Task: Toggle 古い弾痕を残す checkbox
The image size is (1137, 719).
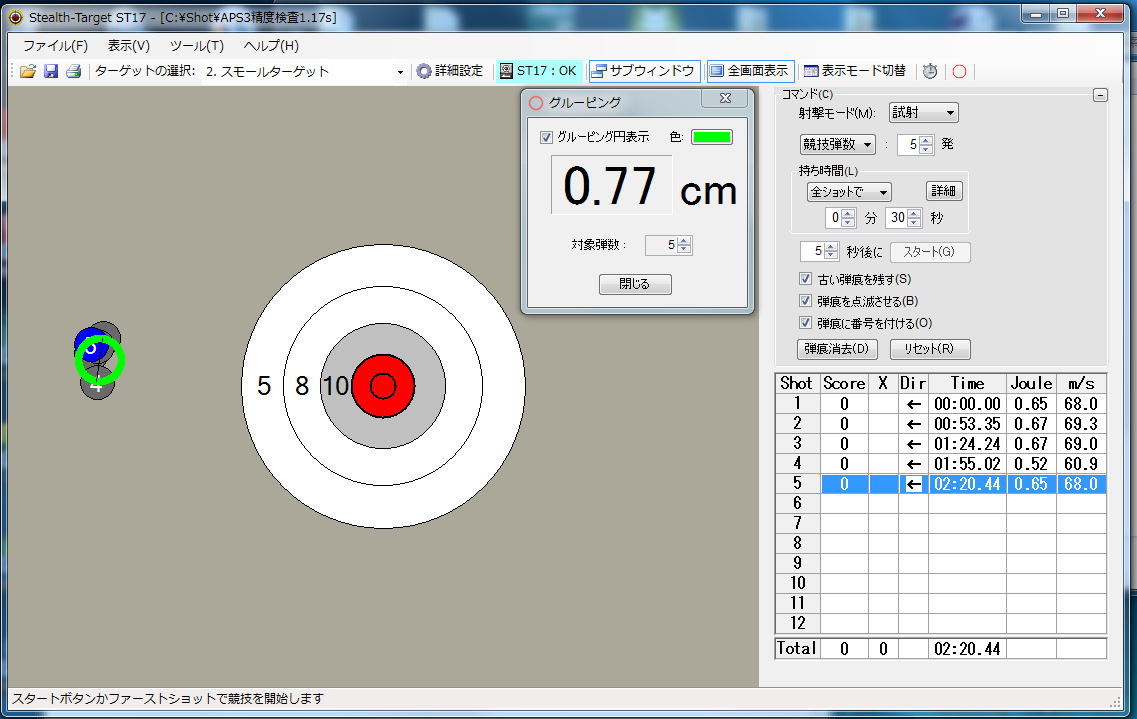Action: coord(806,279)
